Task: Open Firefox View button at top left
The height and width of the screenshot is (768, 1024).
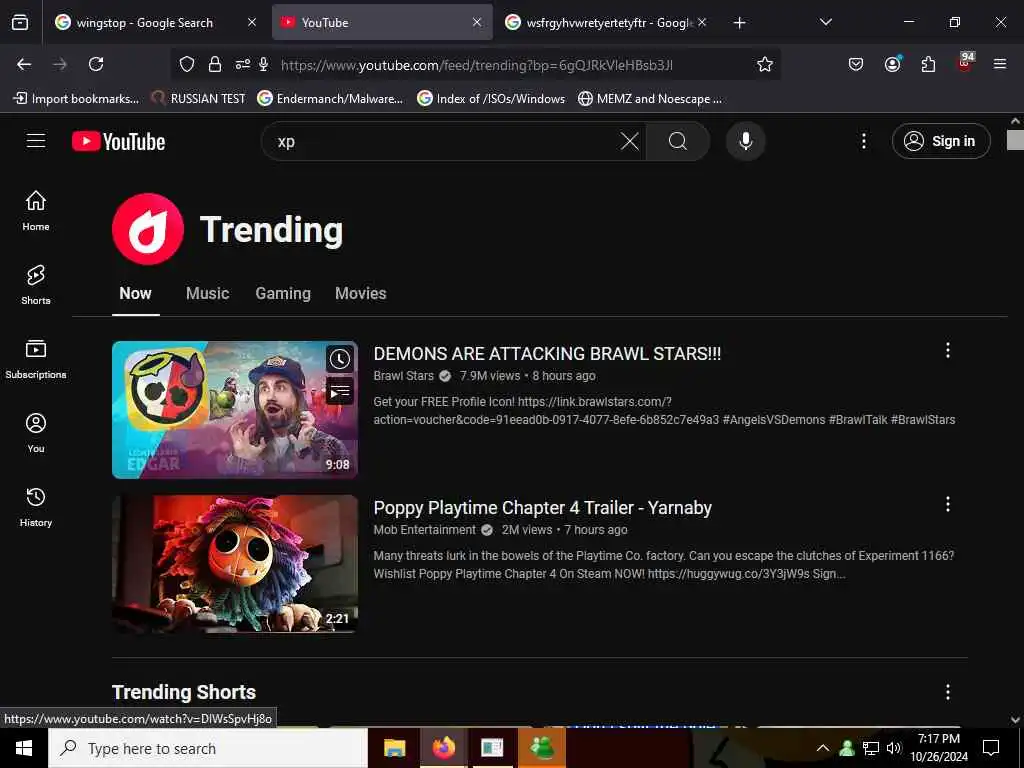Action: pos(20,22)
